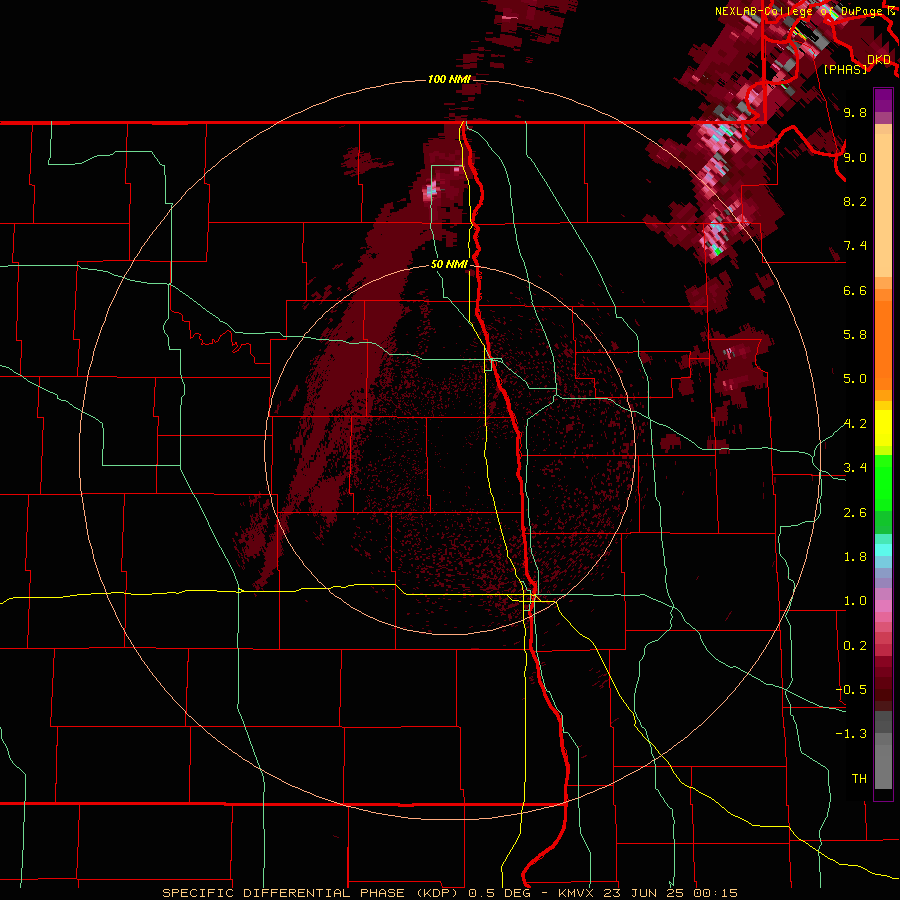Click the '50 NMI' range ring label
The image size is (900, 900).
tap(449, 264)
